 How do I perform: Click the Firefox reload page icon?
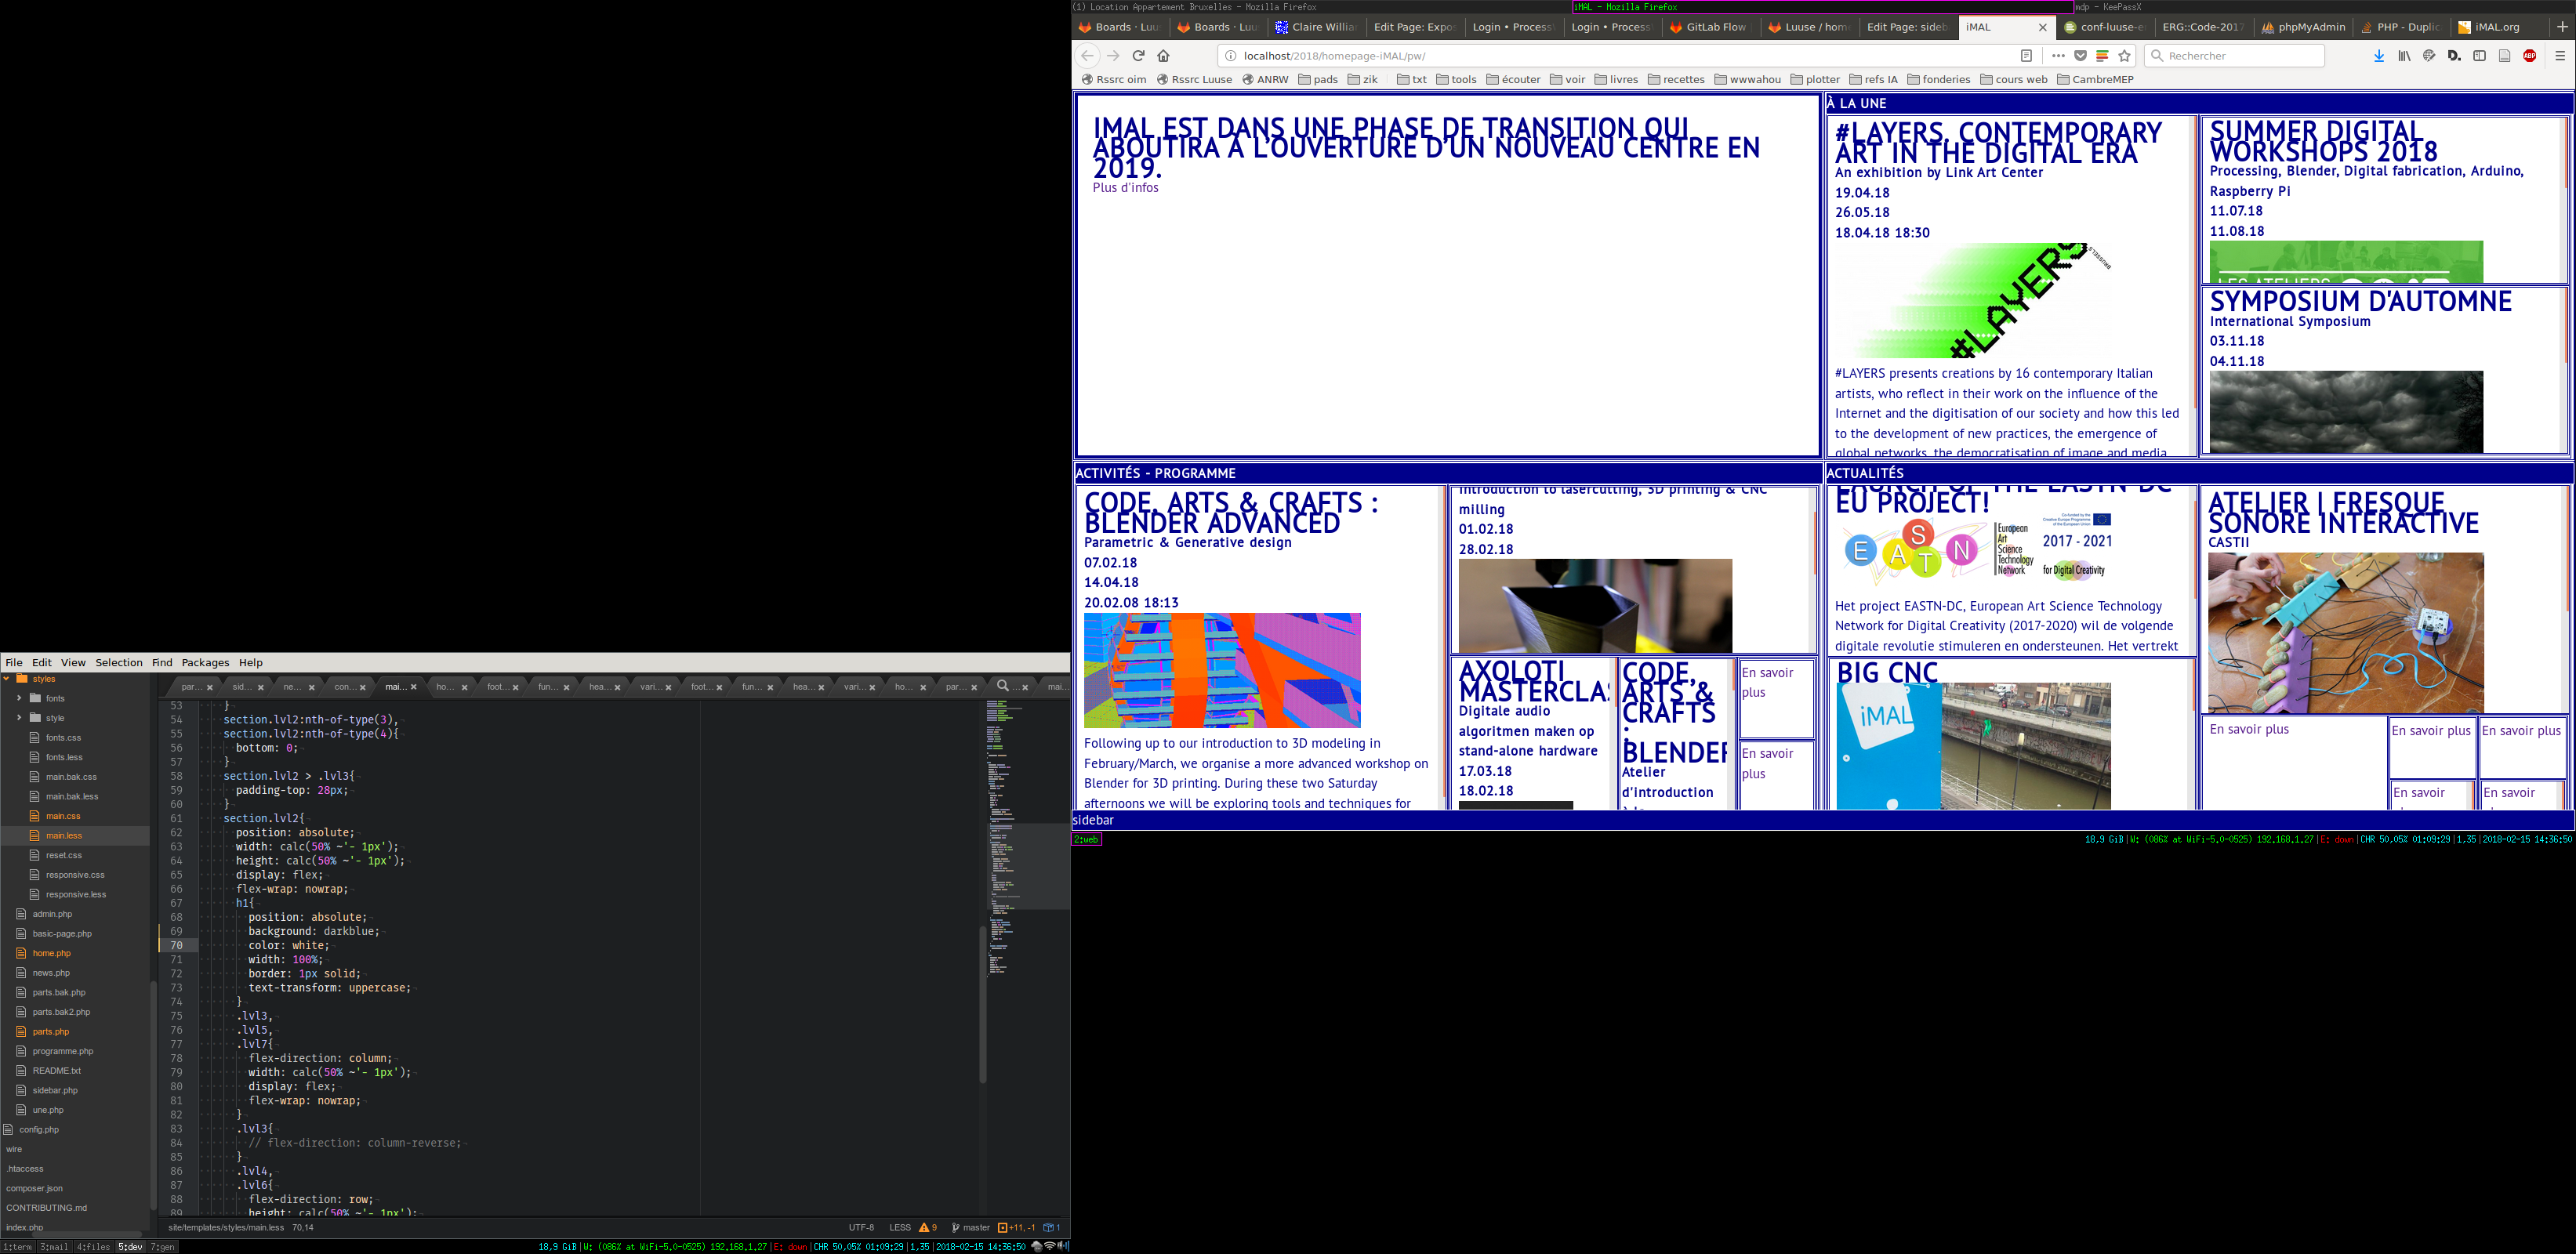click(1138, 56)
